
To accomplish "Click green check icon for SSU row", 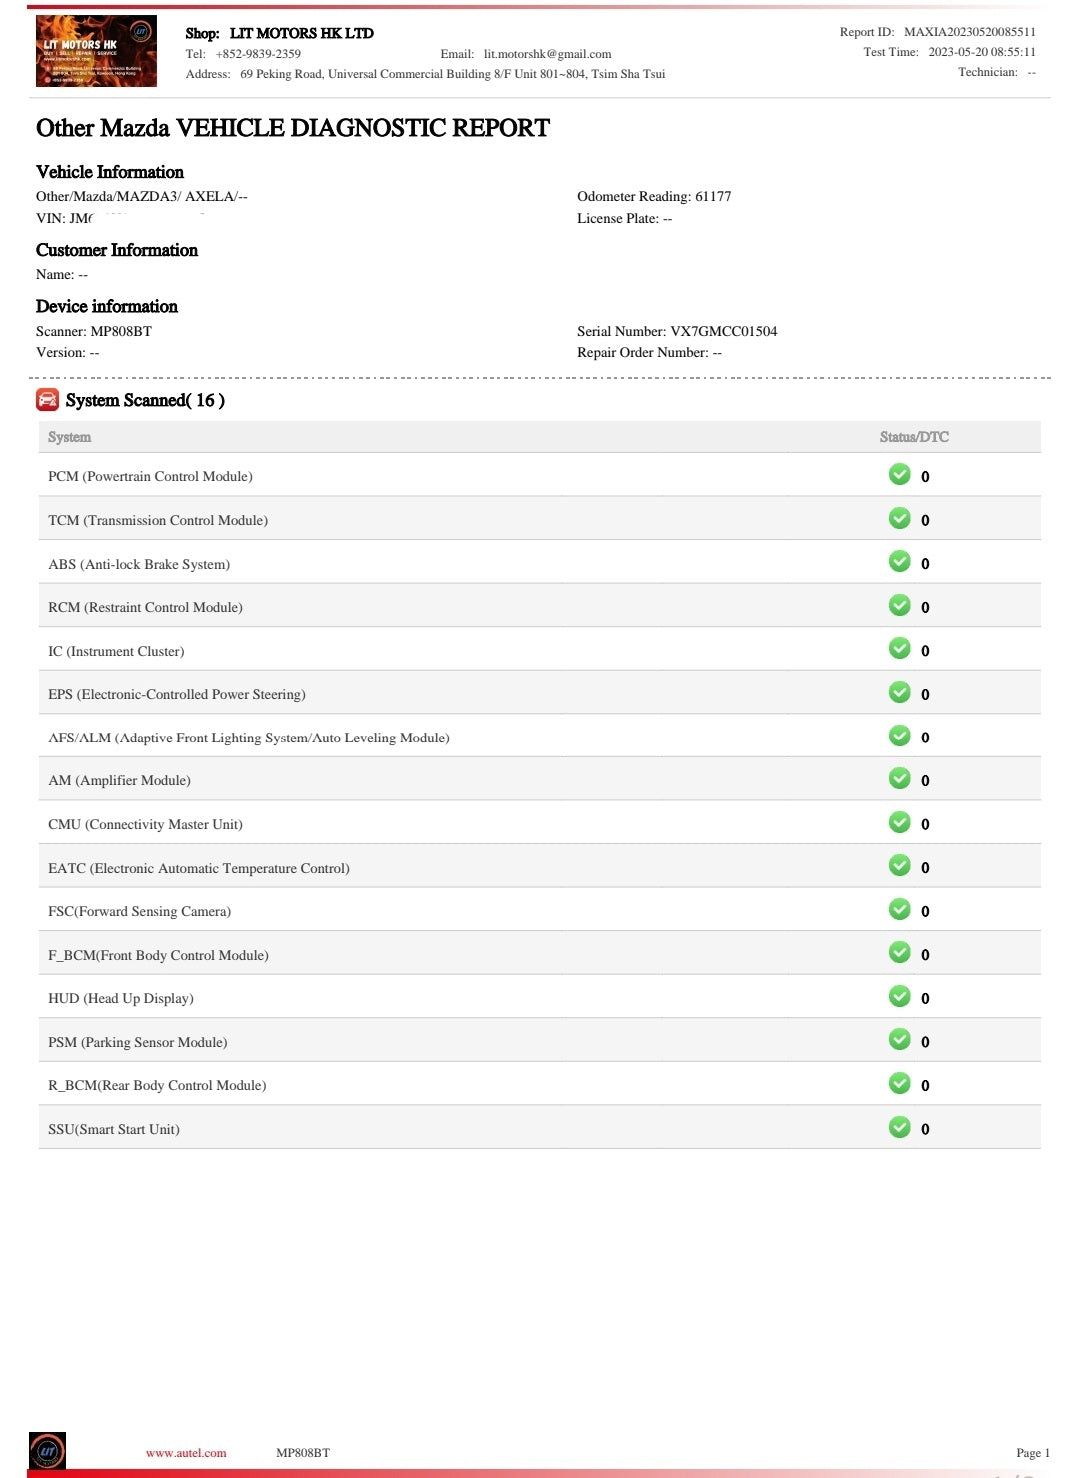I will coord(899,1127).
